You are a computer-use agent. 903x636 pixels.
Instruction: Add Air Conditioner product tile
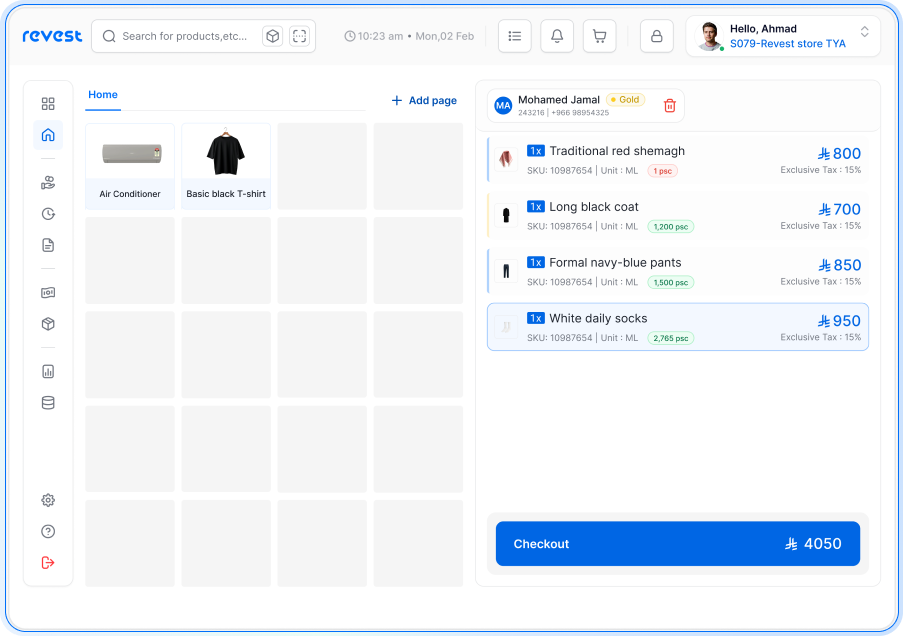coord(130,166)
